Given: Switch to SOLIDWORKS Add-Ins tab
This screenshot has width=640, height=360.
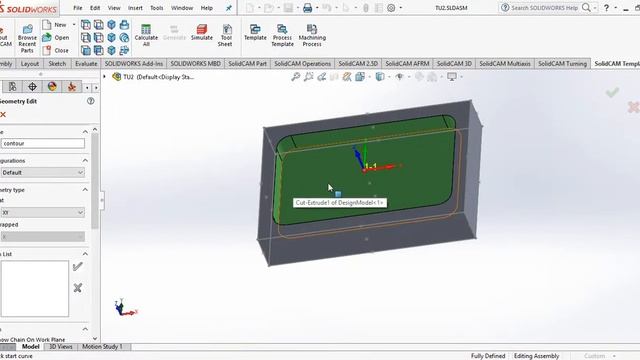Looking at the screenshot, I should pyautogui.click(x=134, y=64).
